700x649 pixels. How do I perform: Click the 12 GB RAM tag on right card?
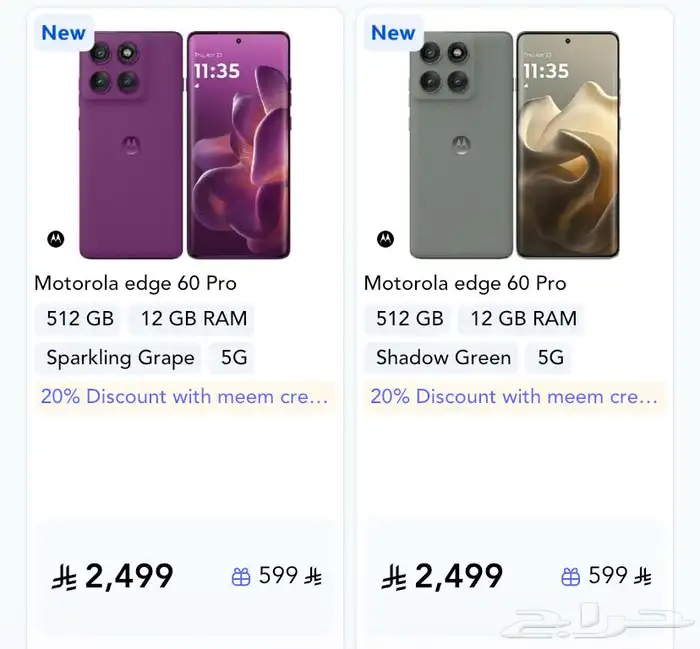pyautogui.click(x=523, y=319)
